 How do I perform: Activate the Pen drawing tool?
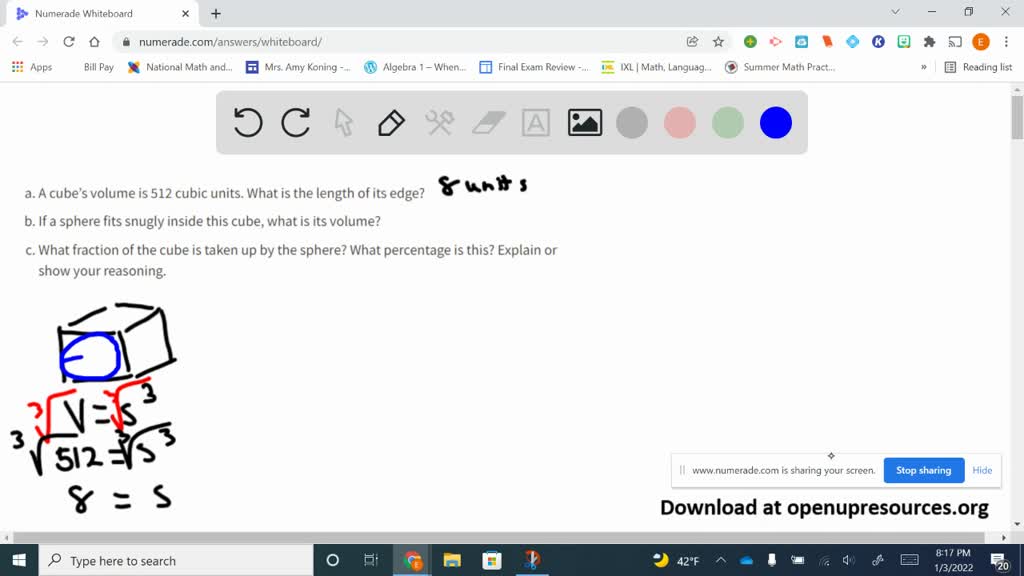click(x=390, y=122)
